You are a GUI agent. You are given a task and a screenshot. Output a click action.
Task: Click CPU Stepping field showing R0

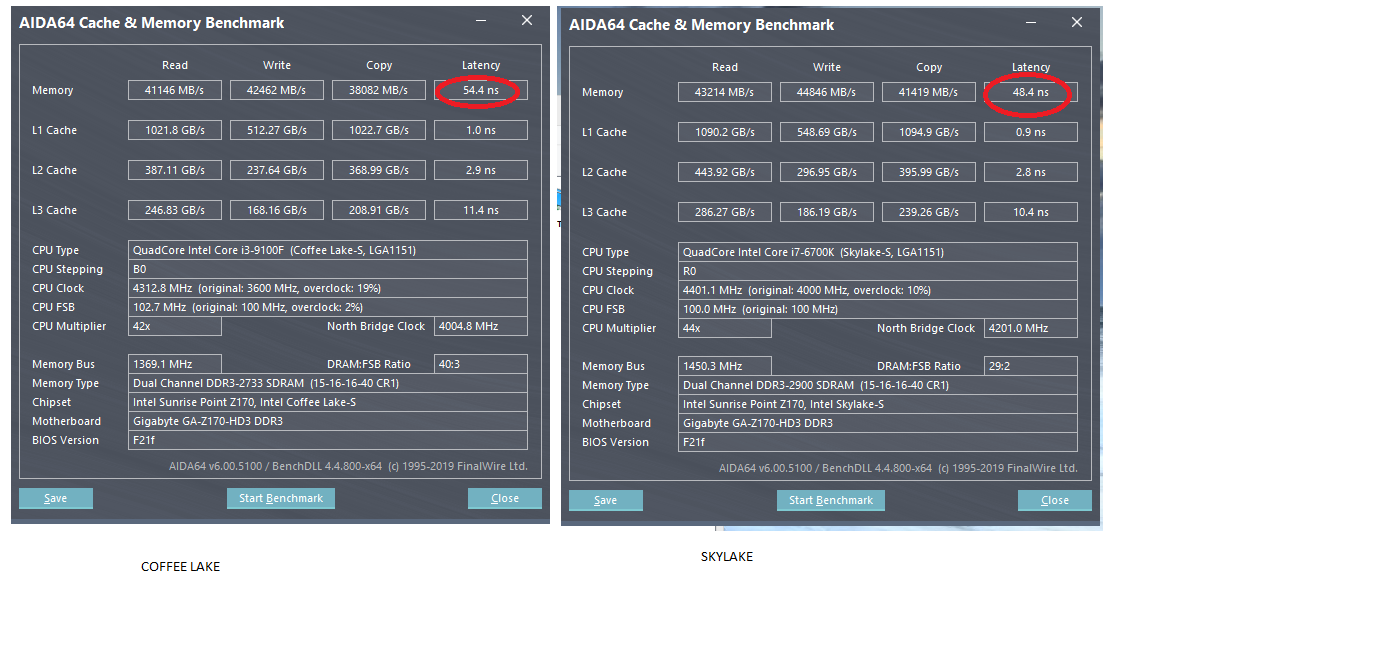878,271
